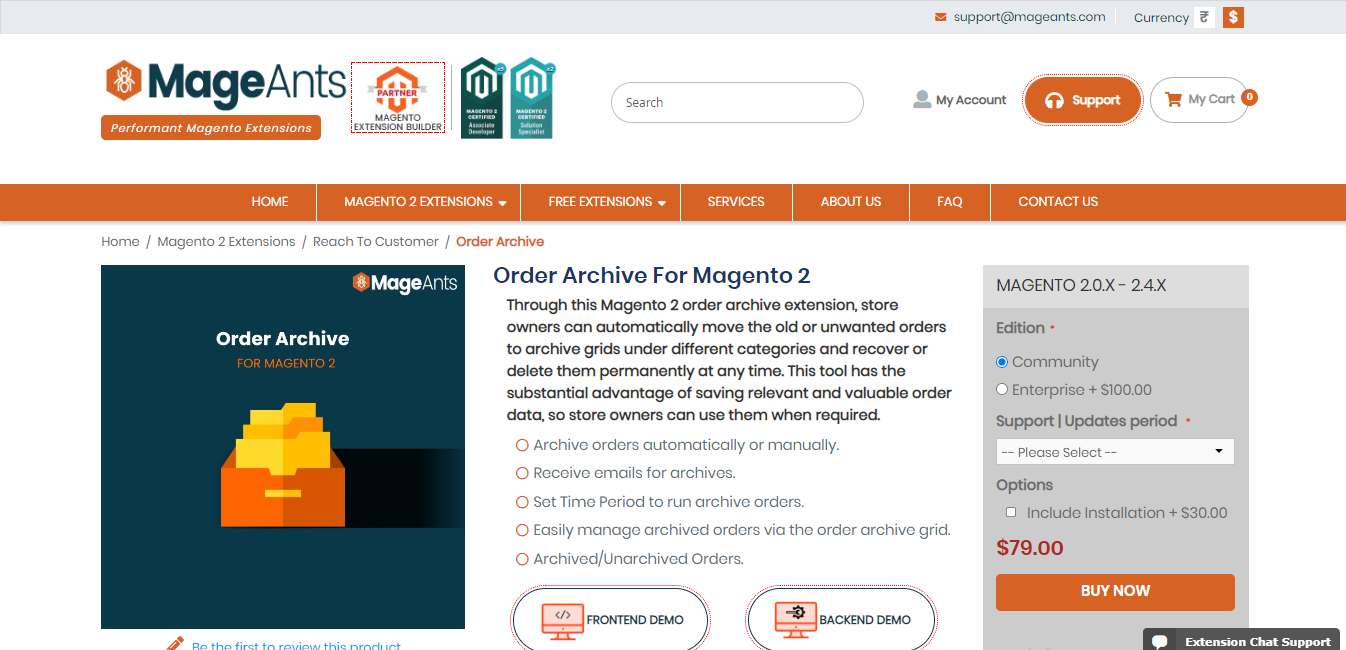The width and height of the screenshot is (1346, 650).
Task: Click the email envelope icon beside support@mageants.com
Action: point(938,17)
